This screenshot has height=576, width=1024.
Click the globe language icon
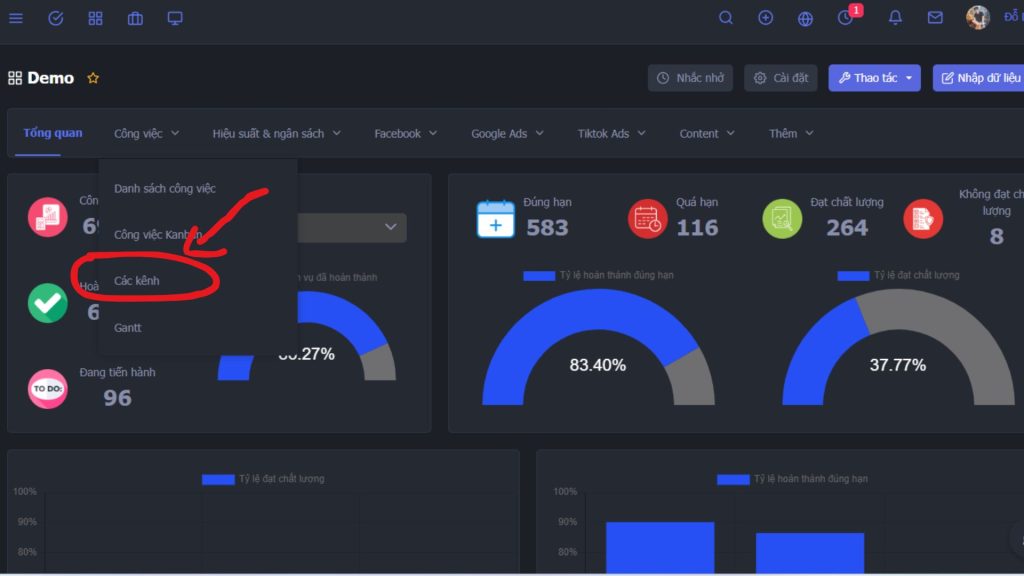806,18
